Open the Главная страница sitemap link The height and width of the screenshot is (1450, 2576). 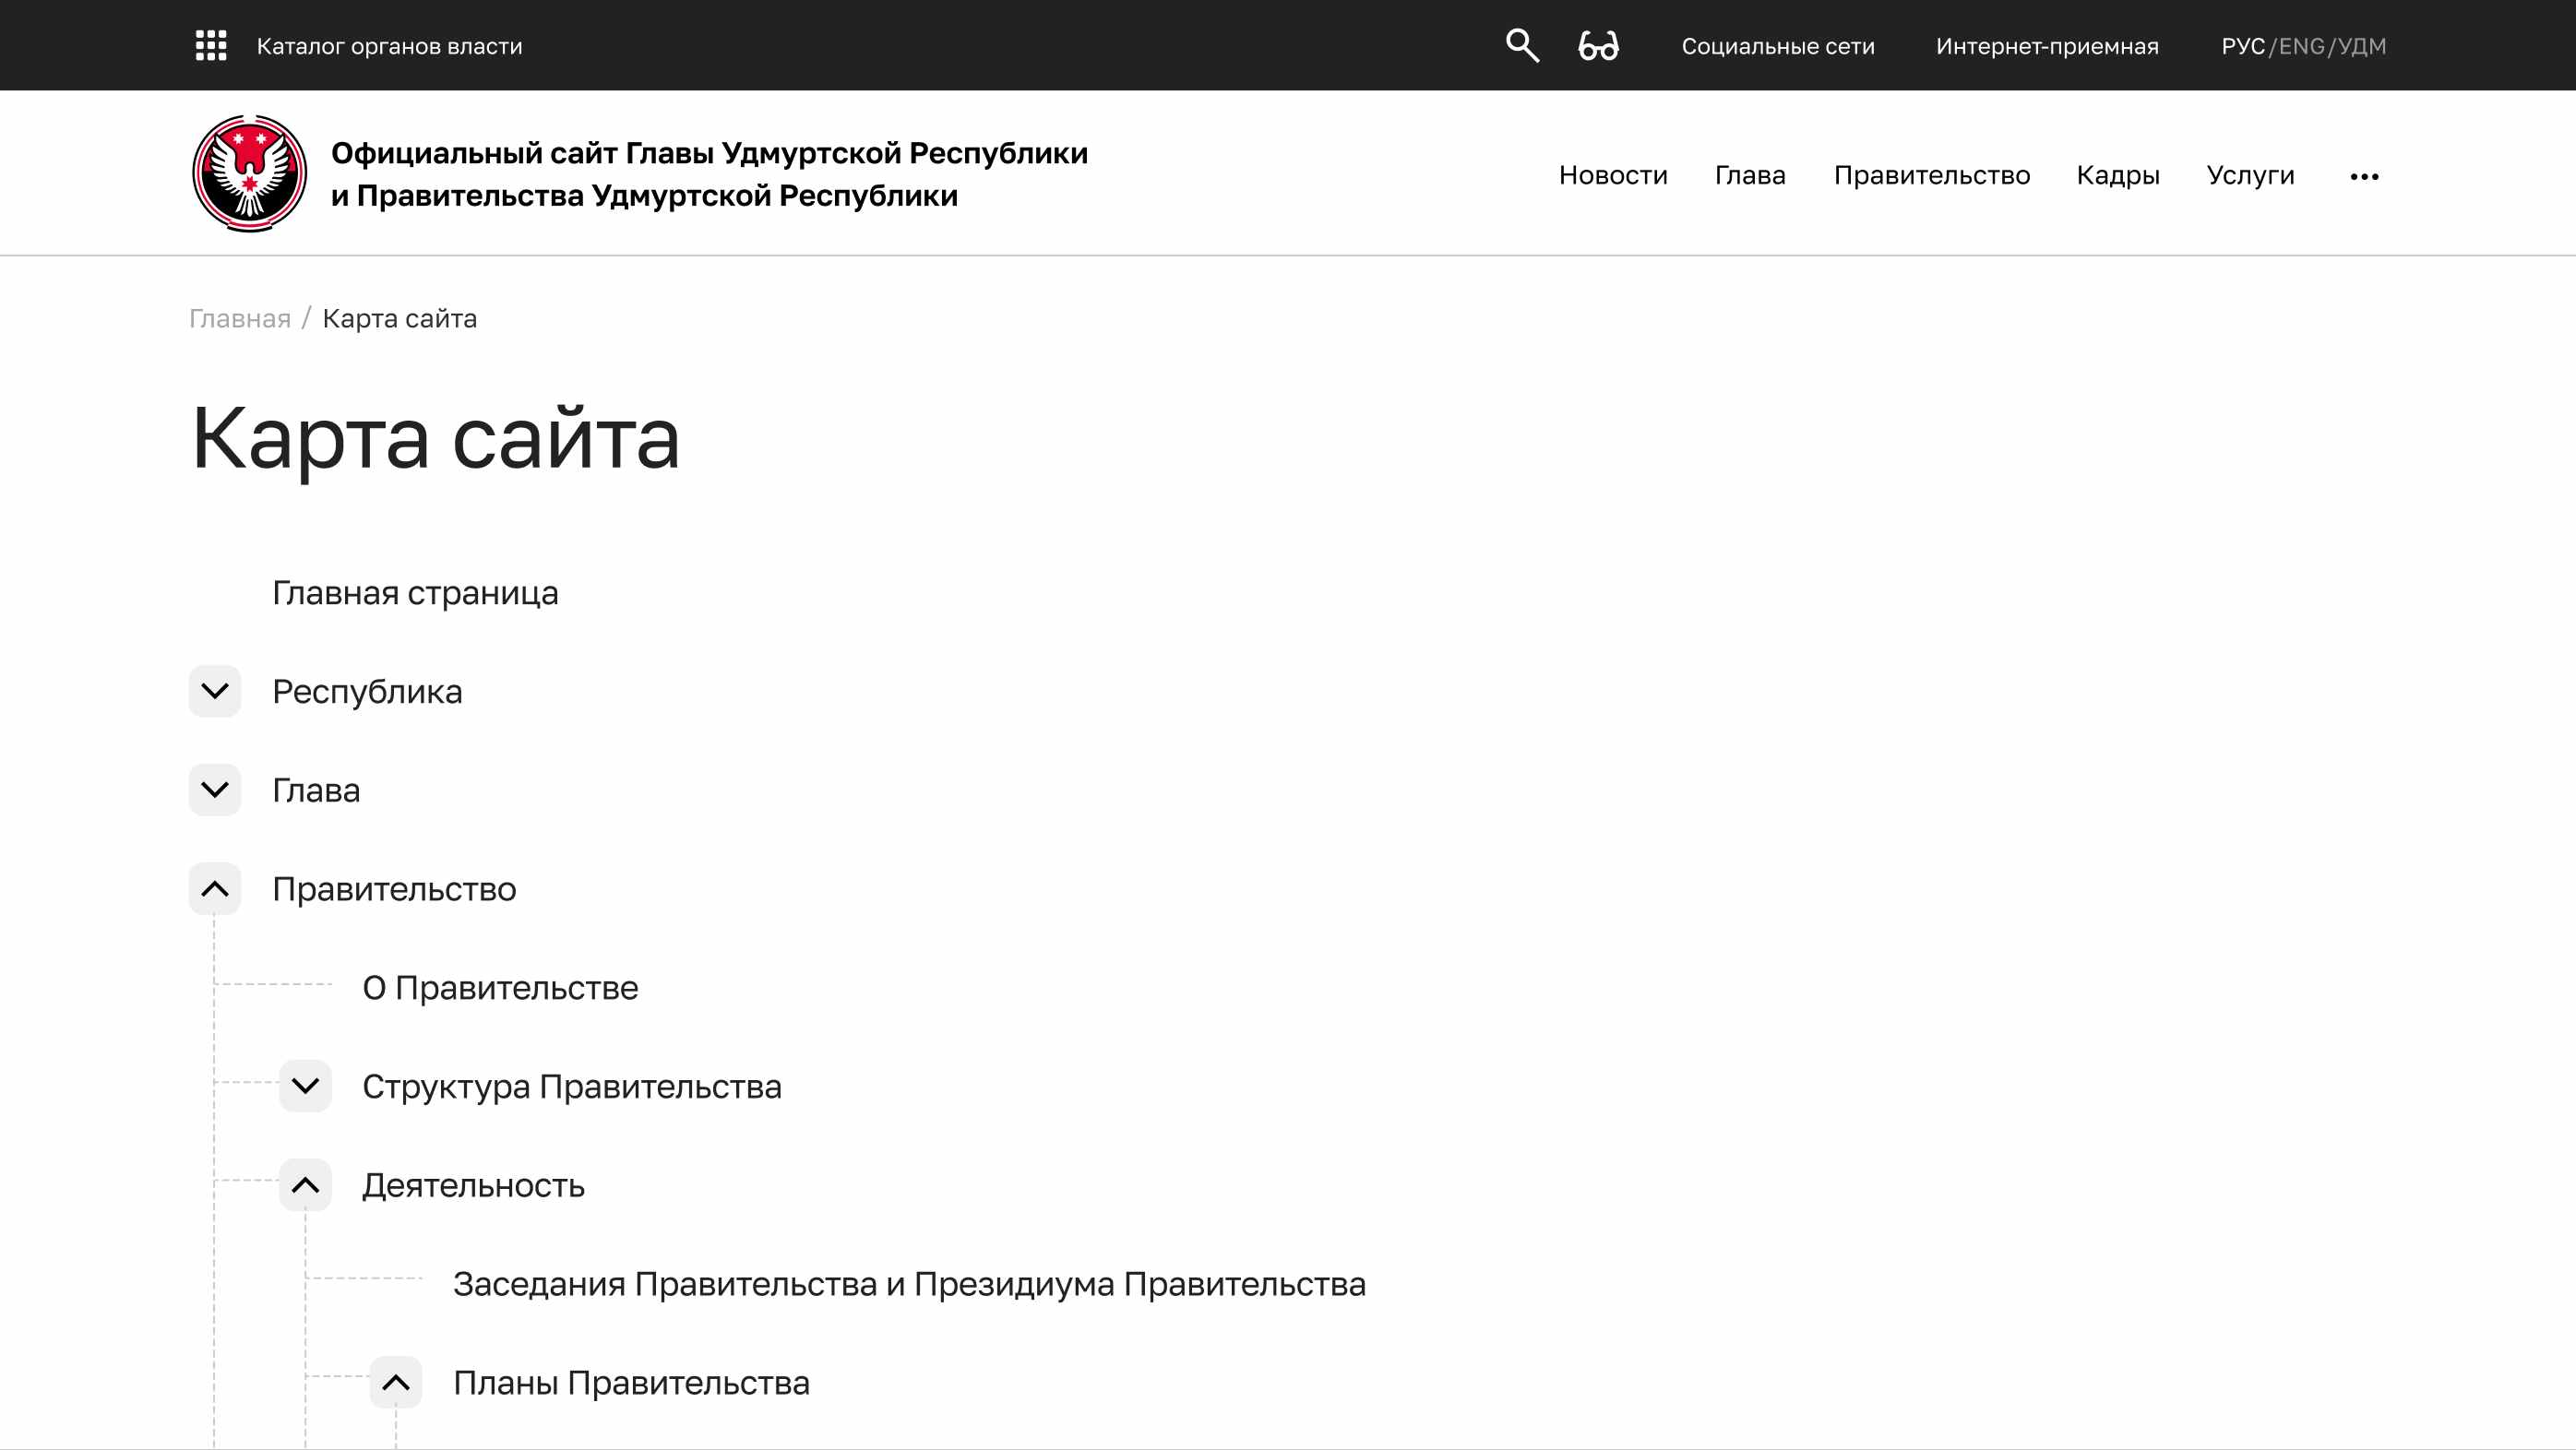click(x=415, y=593)
